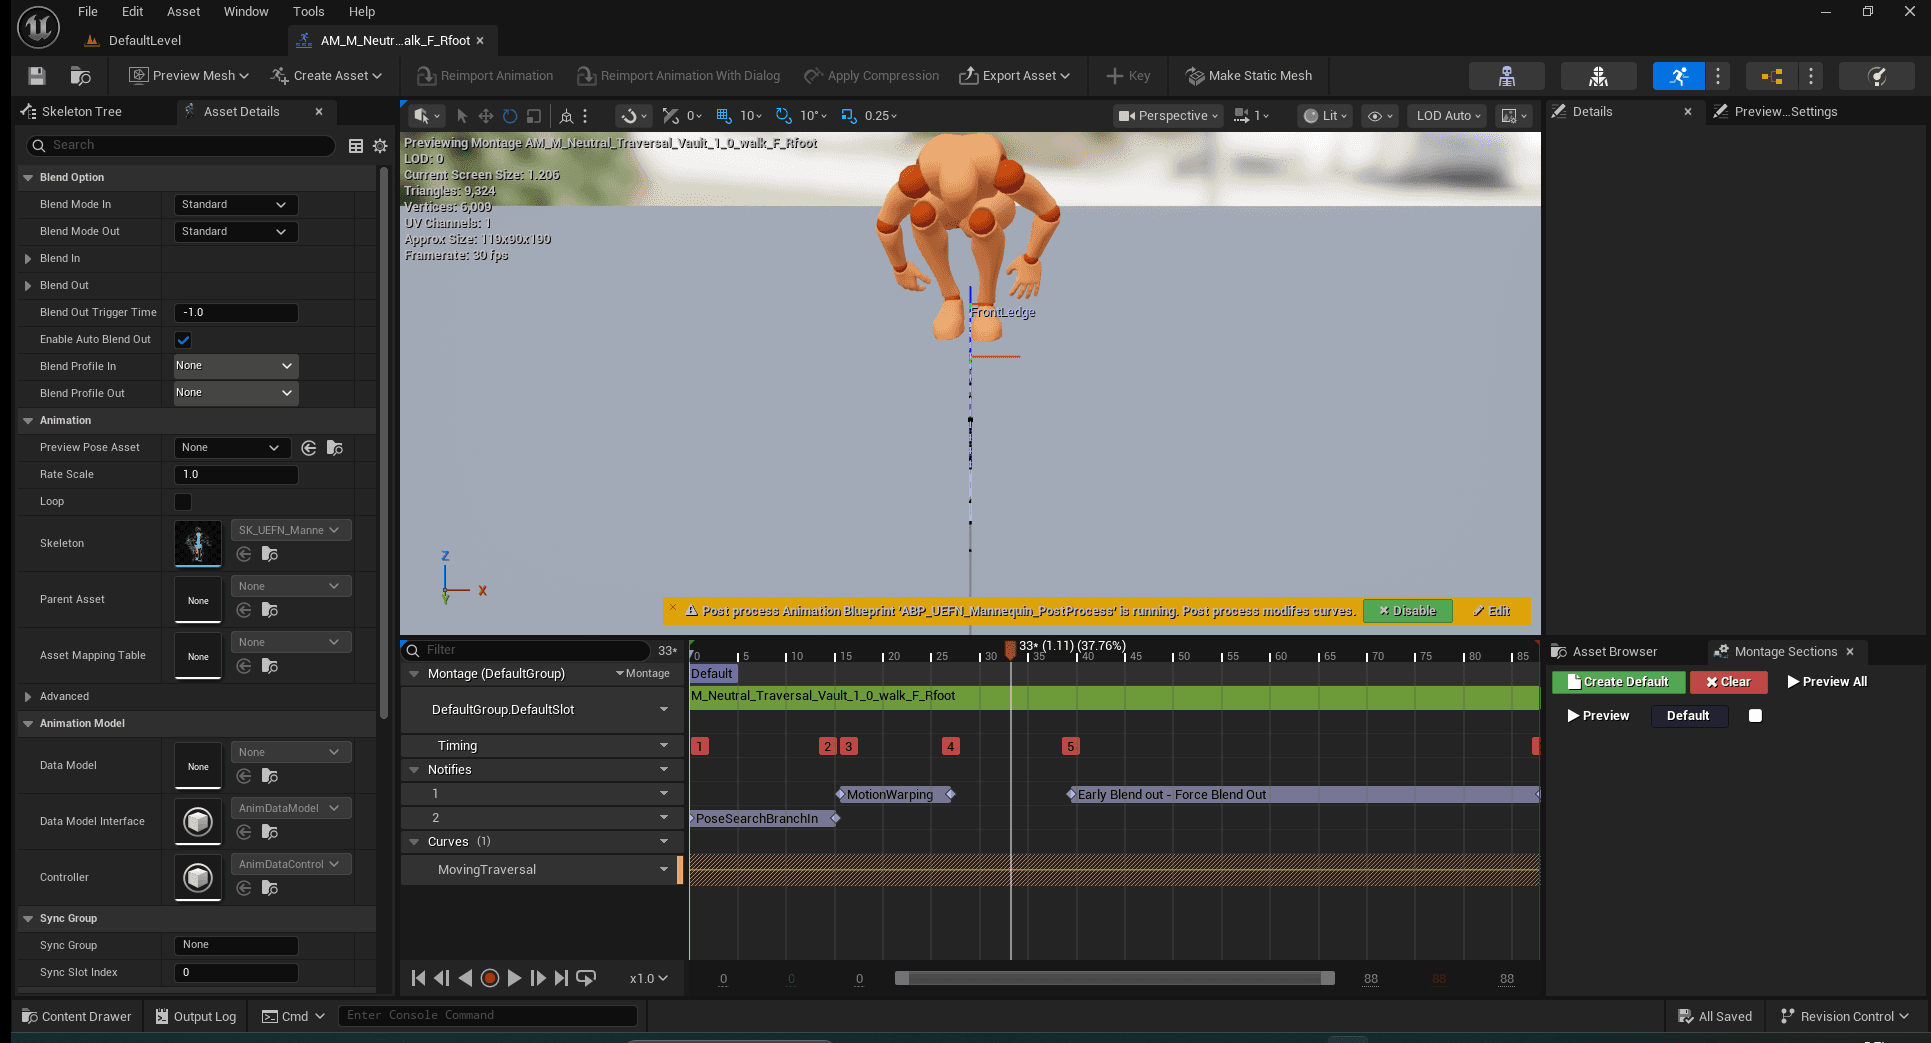
Task: Enable the Loop checkbox
Action: click(183, 502)
